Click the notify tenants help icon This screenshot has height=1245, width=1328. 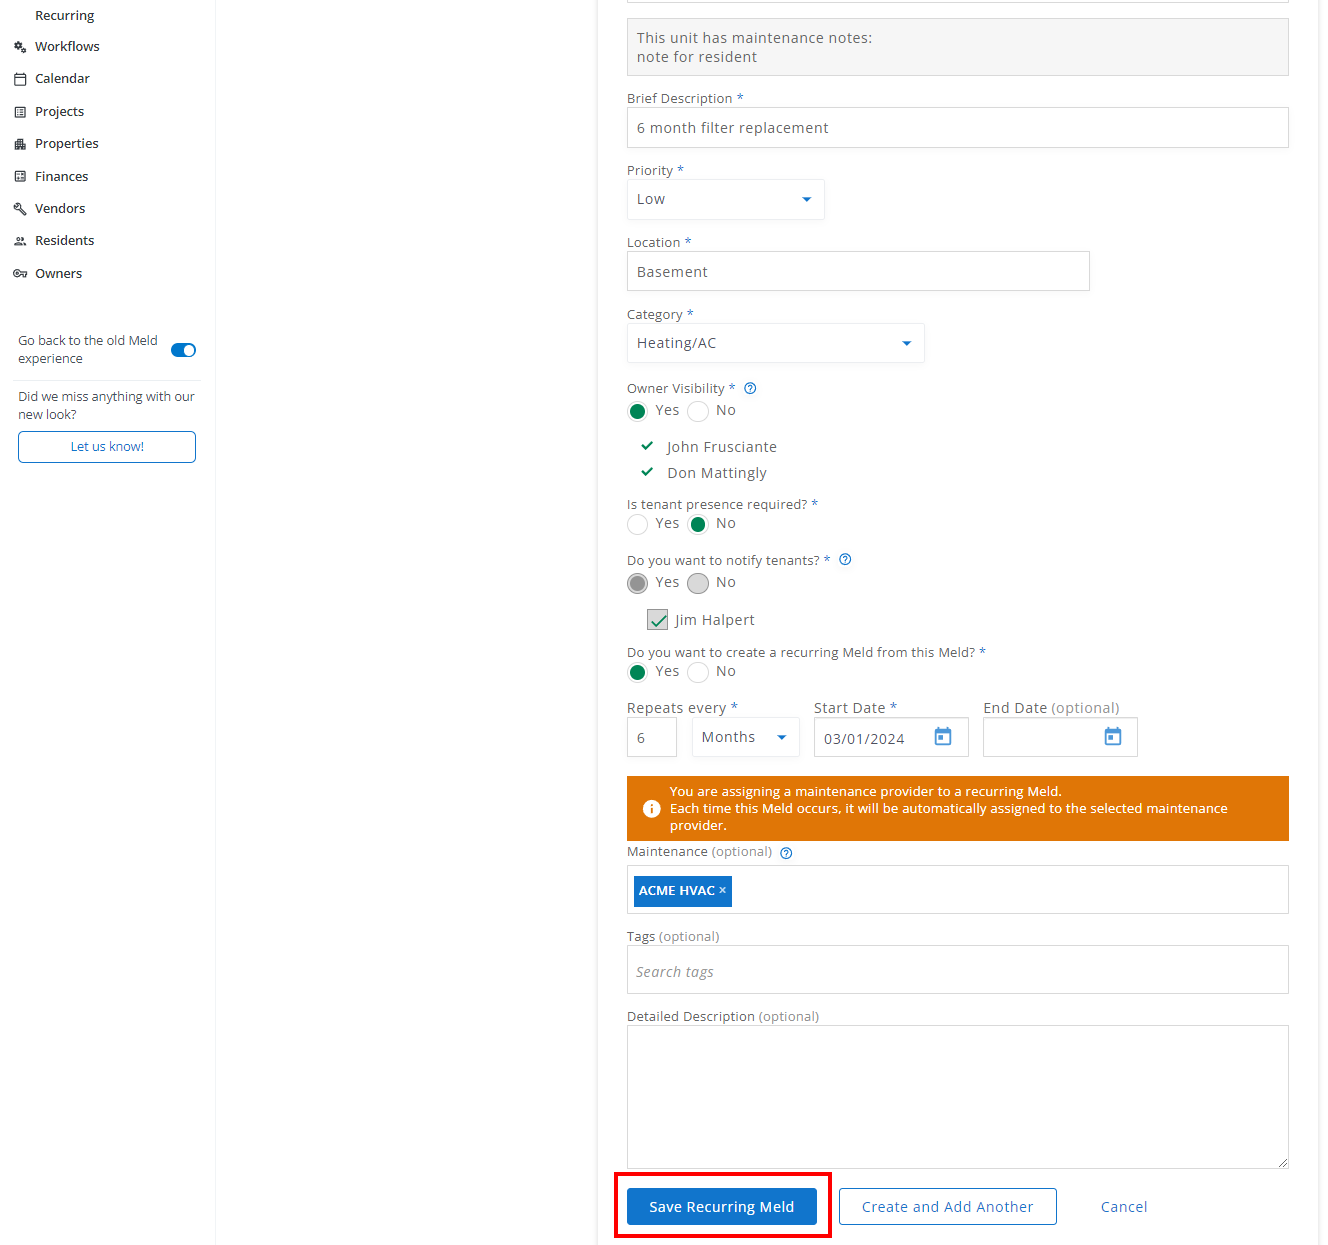(x=845, y=560)
